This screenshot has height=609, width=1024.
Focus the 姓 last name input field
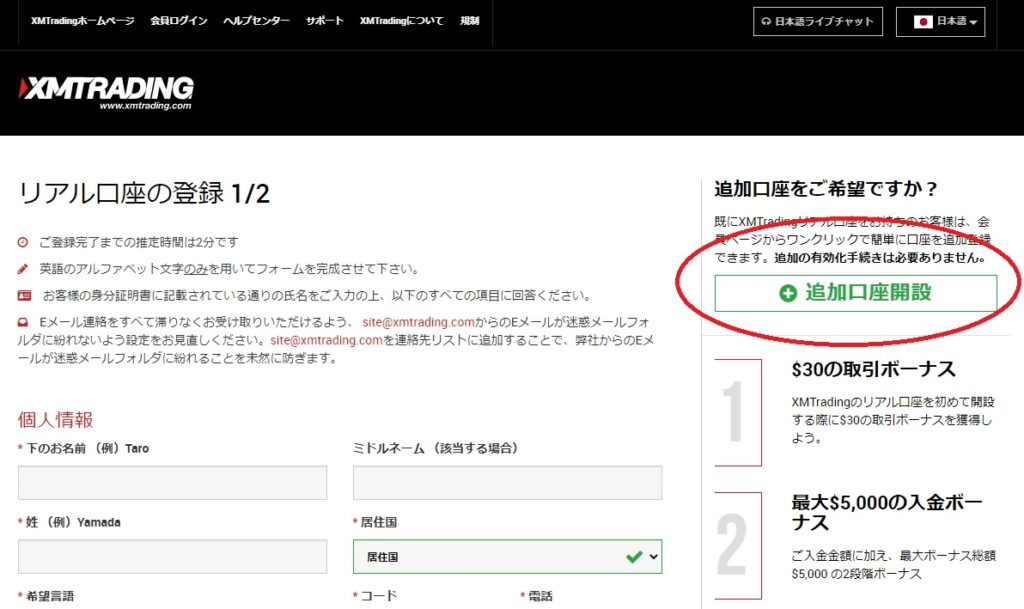click(172, 557)
